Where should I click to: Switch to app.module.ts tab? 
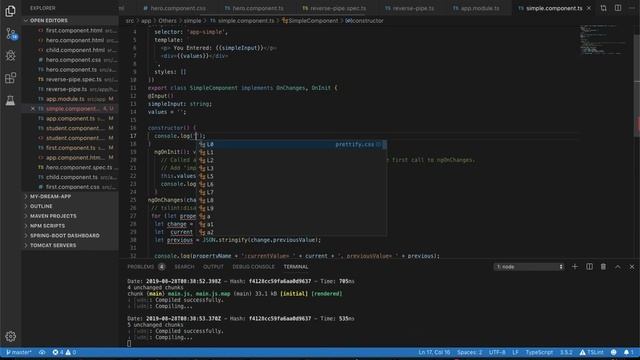(477, 8)
